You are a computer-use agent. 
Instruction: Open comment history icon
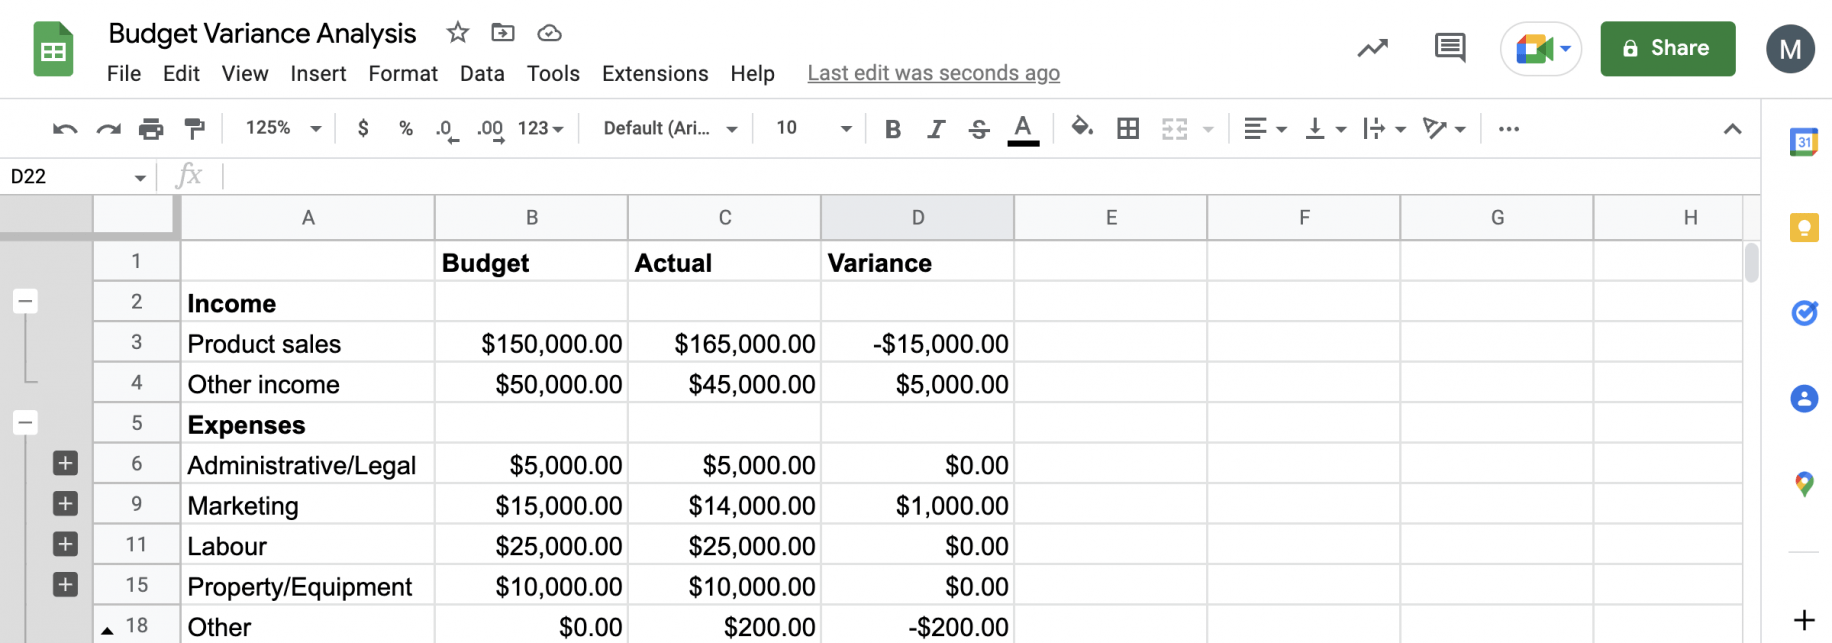(x=1450, y=47)
